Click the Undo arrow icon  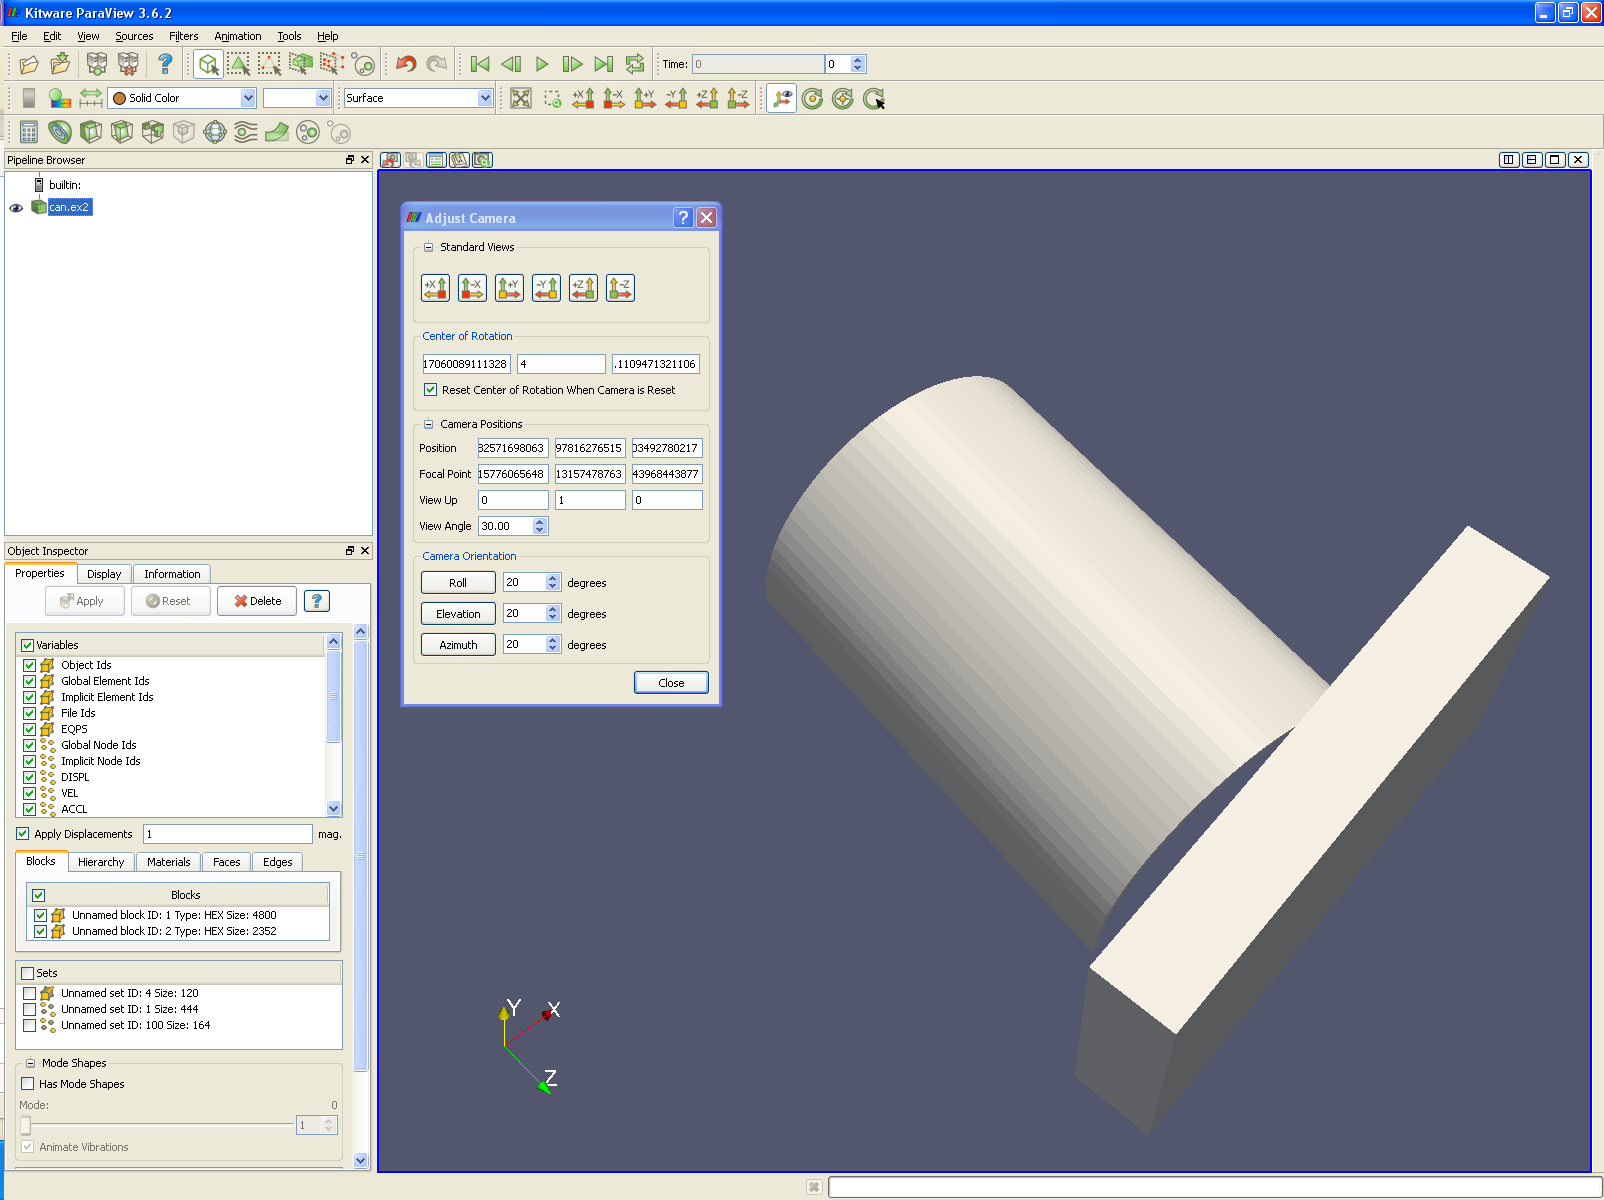click(x=406, y=64)
